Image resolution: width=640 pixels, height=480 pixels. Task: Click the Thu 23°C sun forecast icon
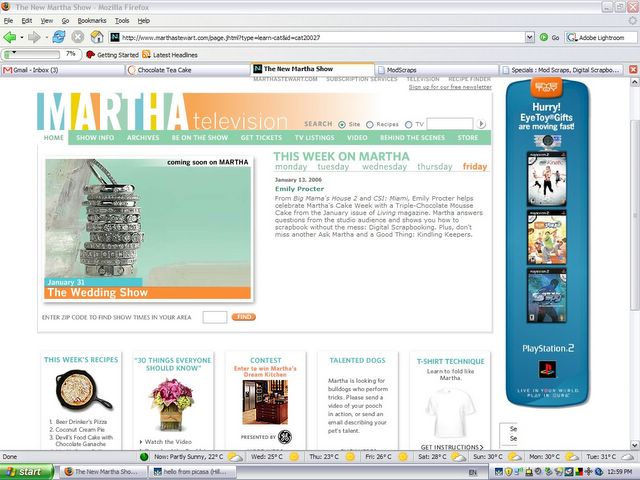tap(350, 457)
